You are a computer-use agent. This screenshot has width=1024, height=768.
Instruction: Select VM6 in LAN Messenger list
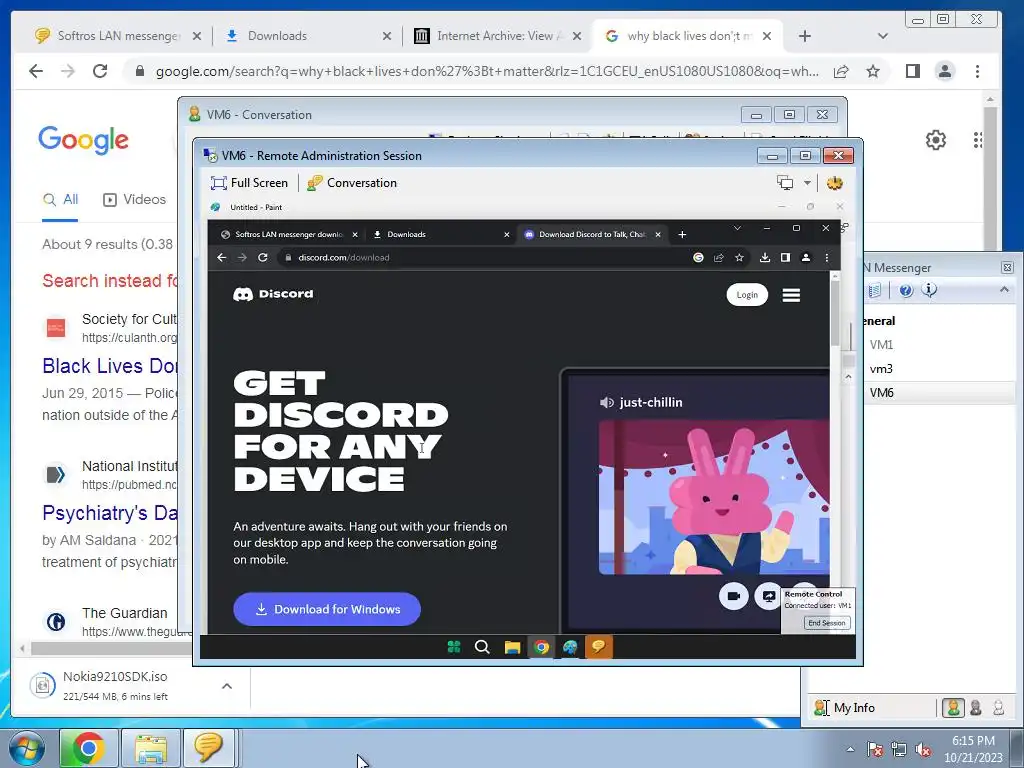coord(882,392)
